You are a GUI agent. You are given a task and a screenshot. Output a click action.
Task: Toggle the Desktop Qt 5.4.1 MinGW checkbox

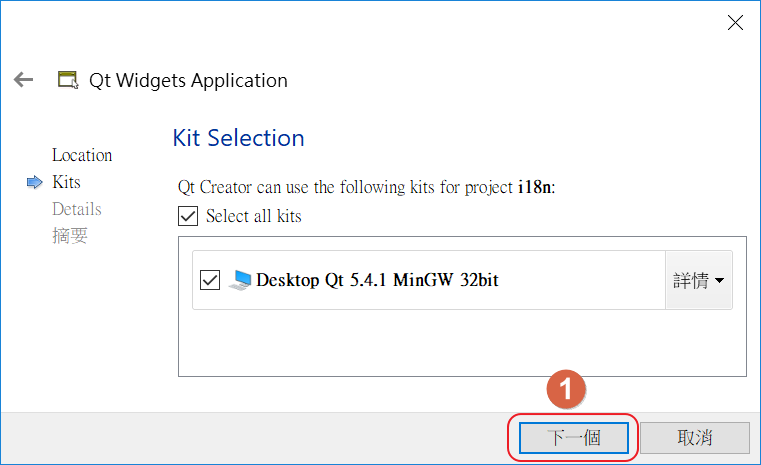tap(210, 280)
